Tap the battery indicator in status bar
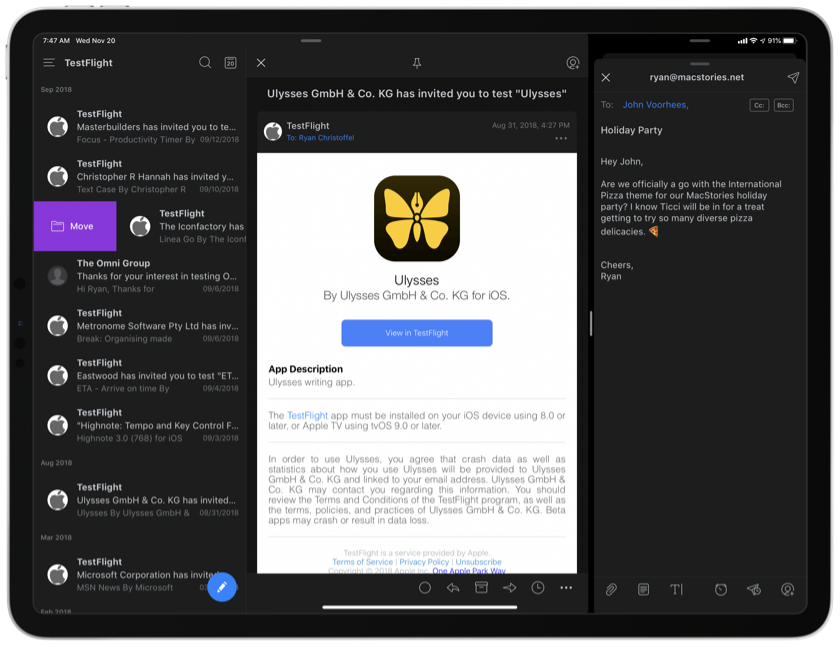This screenshot has height=647, width=840. coord(789,41)
